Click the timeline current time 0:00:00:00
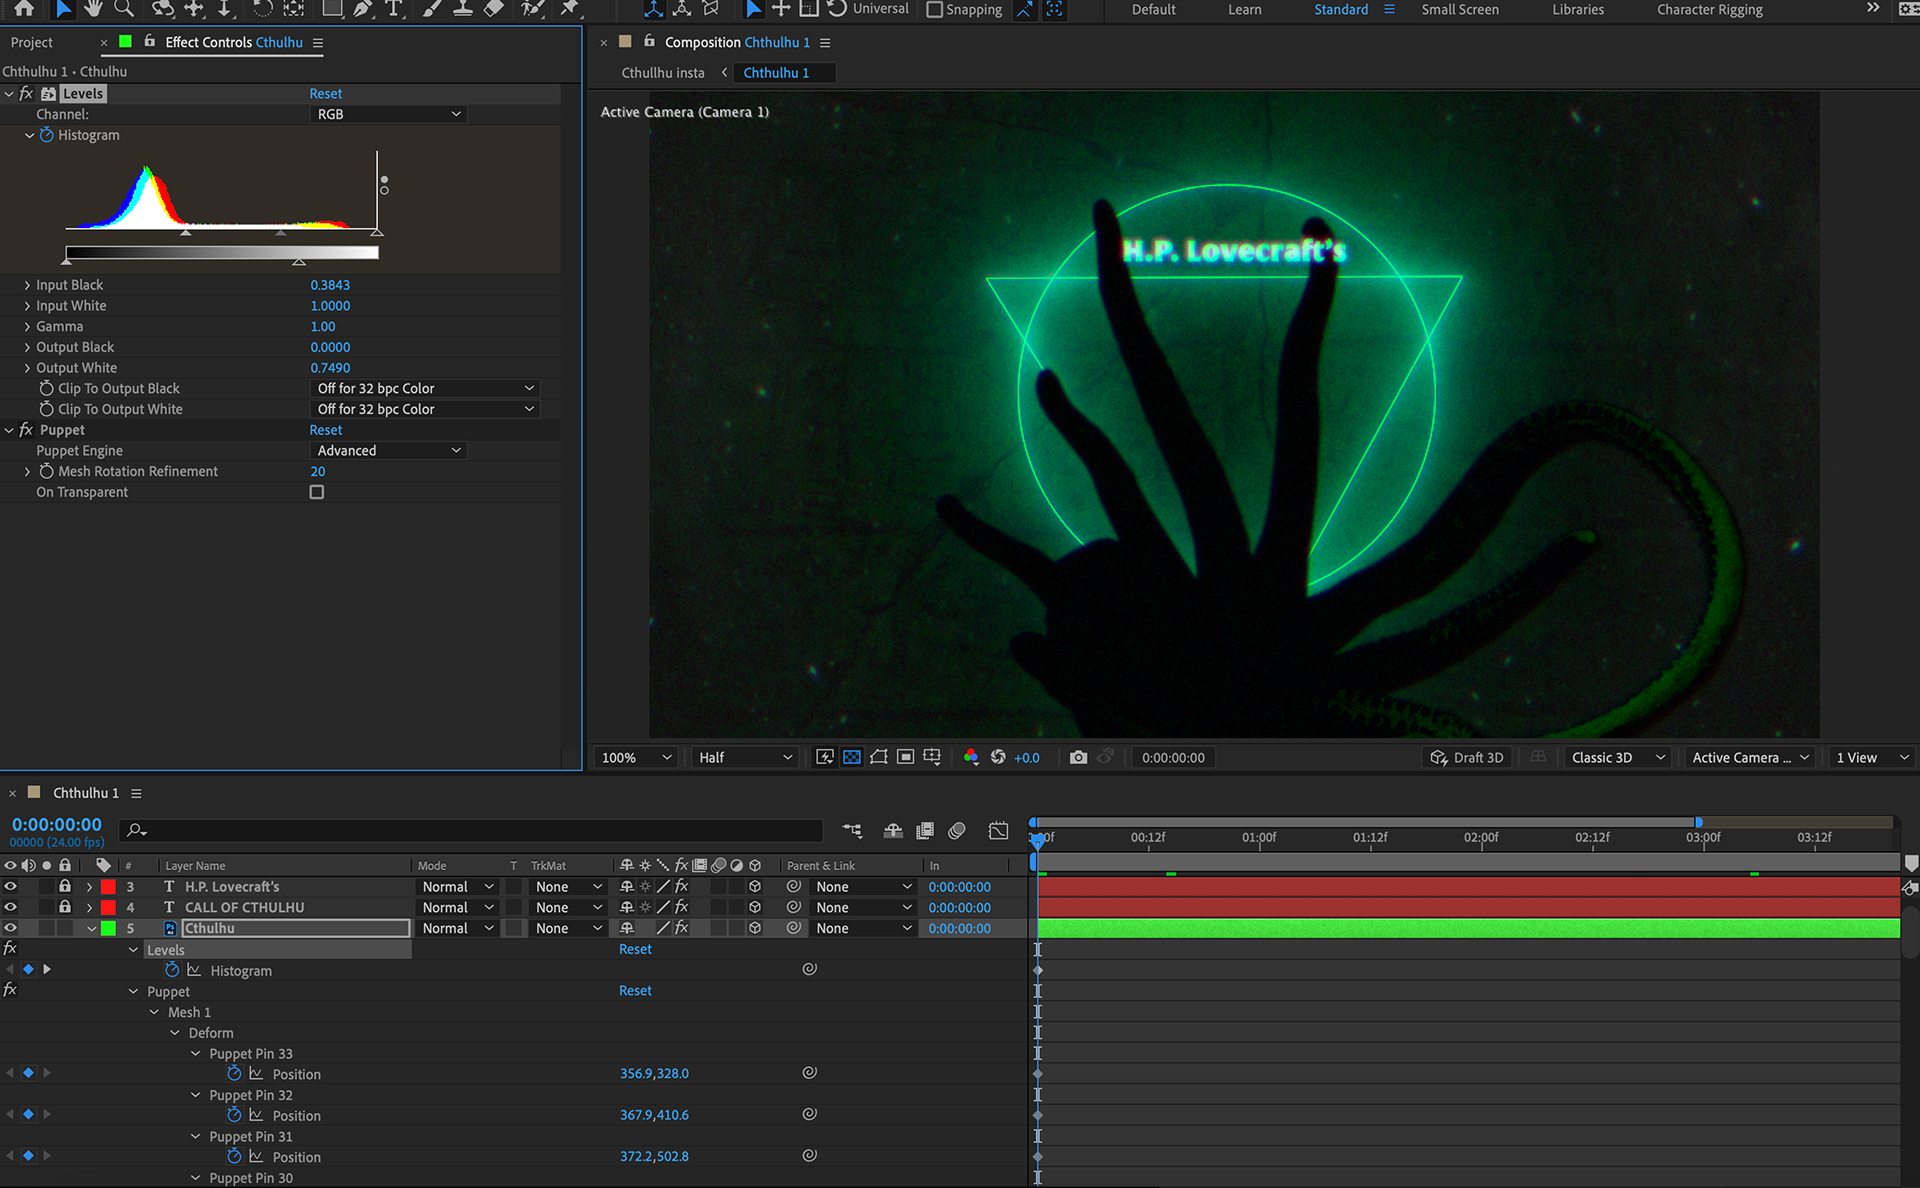 coord(57,824)
